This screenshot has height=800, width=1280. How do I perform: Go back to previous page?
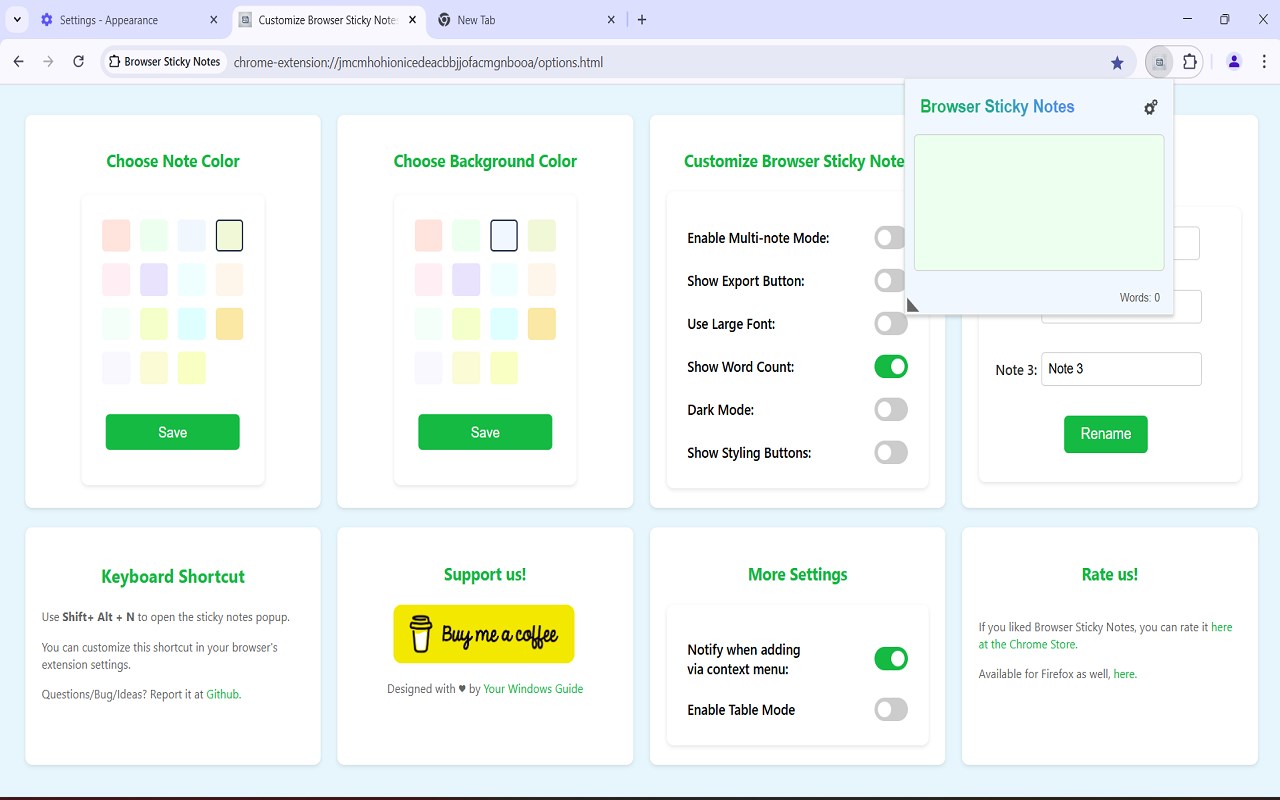pos(18,62)
